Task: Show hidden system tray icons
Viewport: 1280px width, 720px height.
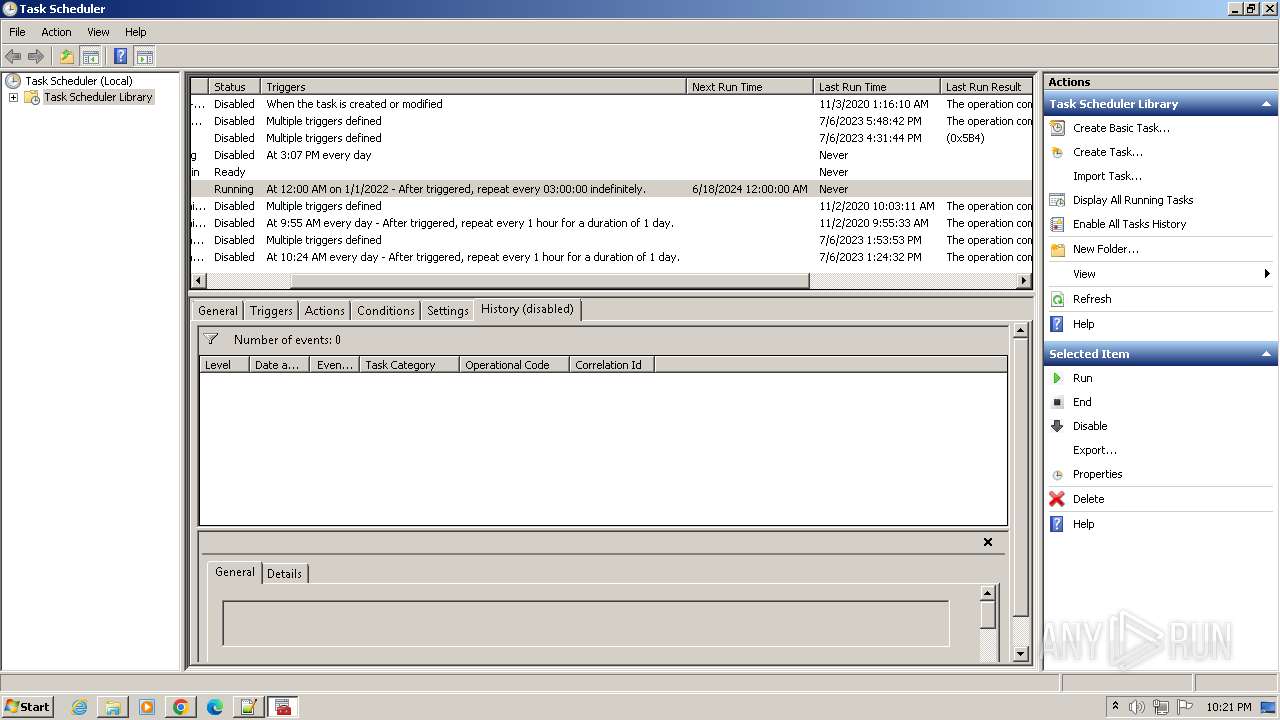Action: click(x=1116, y=707)
